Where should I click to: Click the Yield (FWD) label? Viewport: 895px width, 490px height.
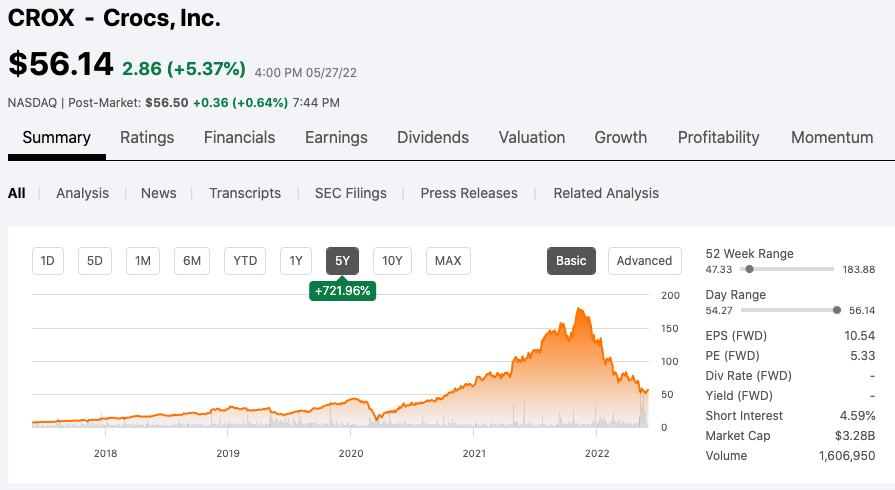click(739, 396)
